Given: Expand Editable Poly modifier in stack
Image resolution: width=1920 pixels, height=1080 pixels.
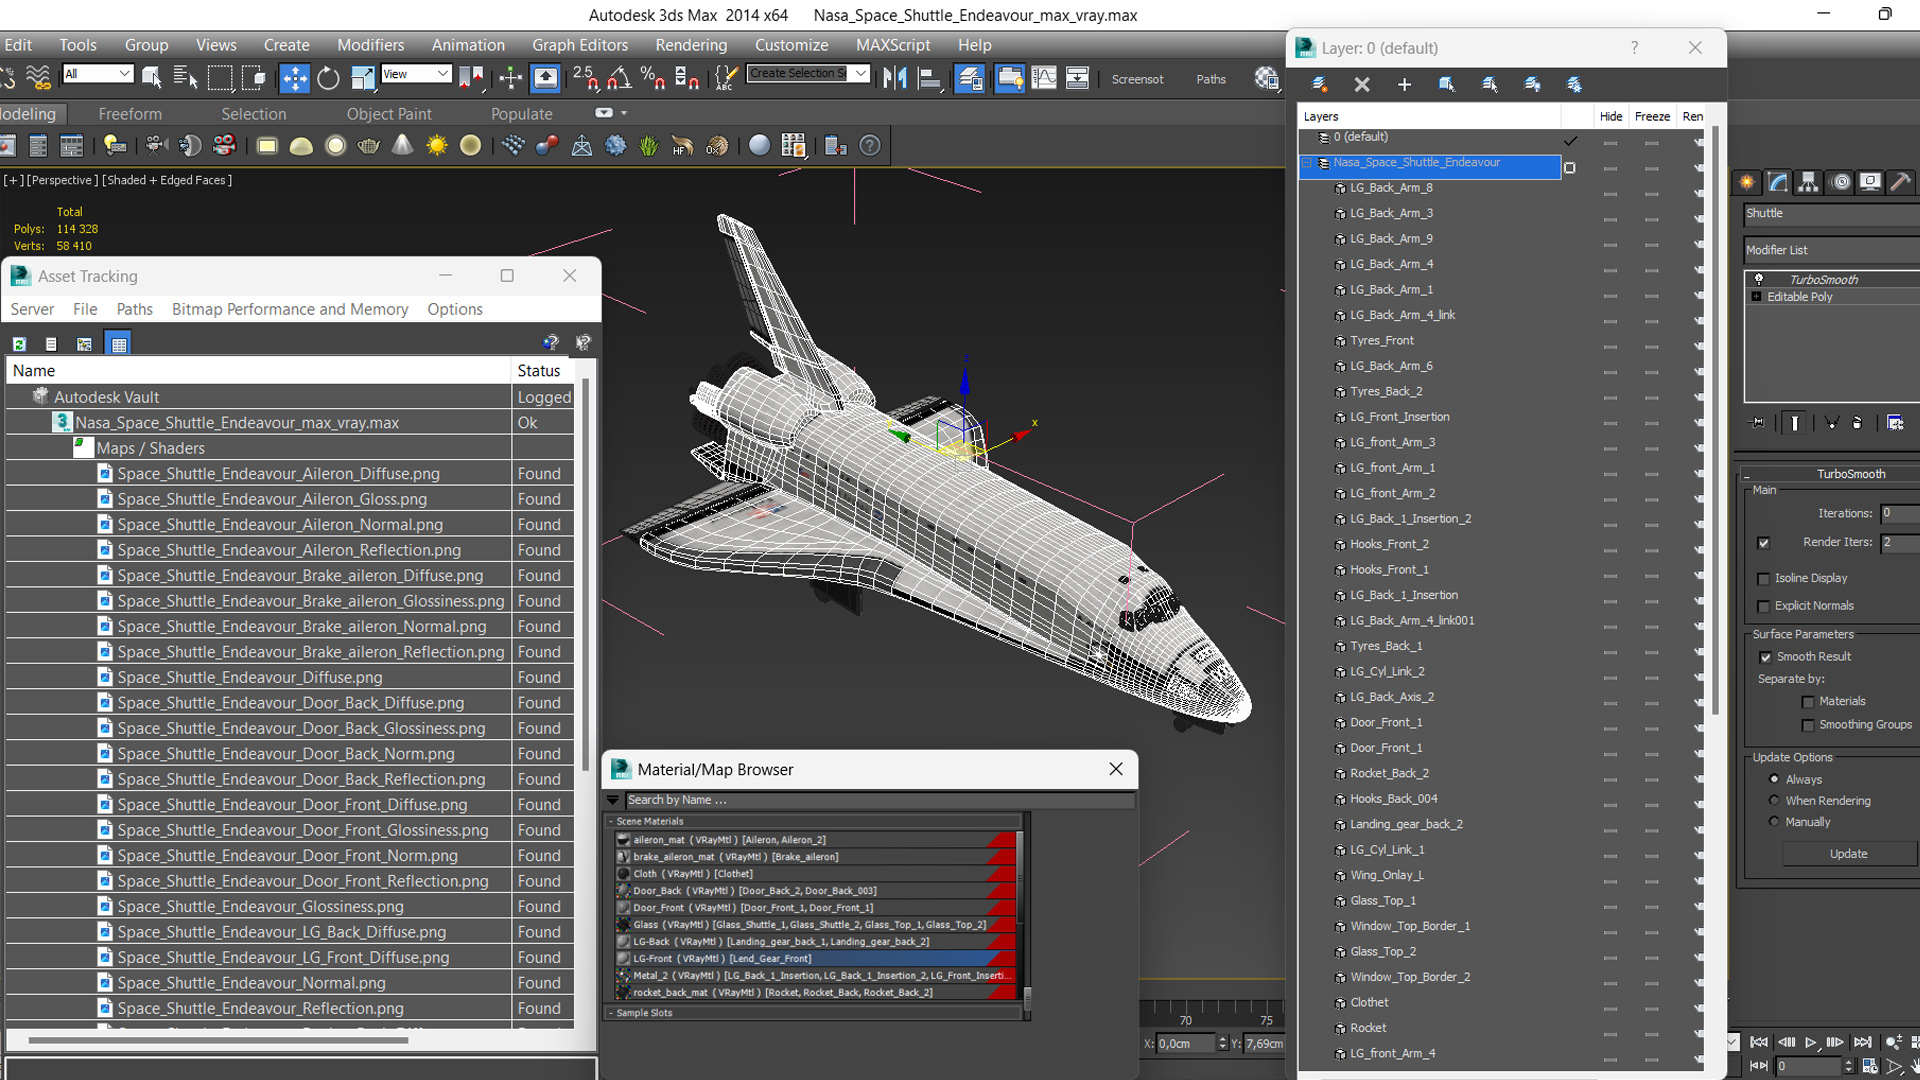Looking at the screenshot, I should [1756, 297].
